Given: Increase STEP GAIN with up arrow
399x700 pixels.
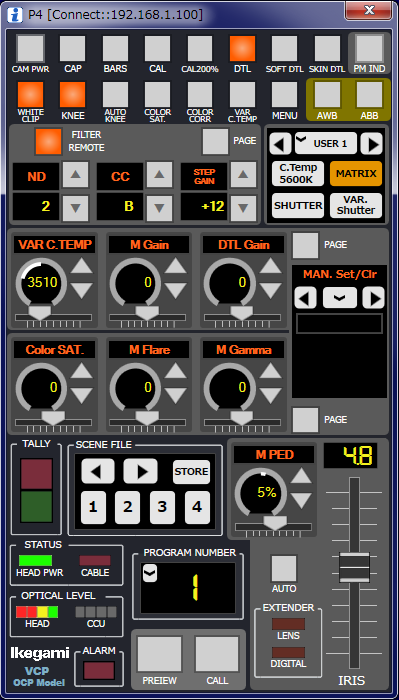Looking at the screenshot, I should click(243, 175).
